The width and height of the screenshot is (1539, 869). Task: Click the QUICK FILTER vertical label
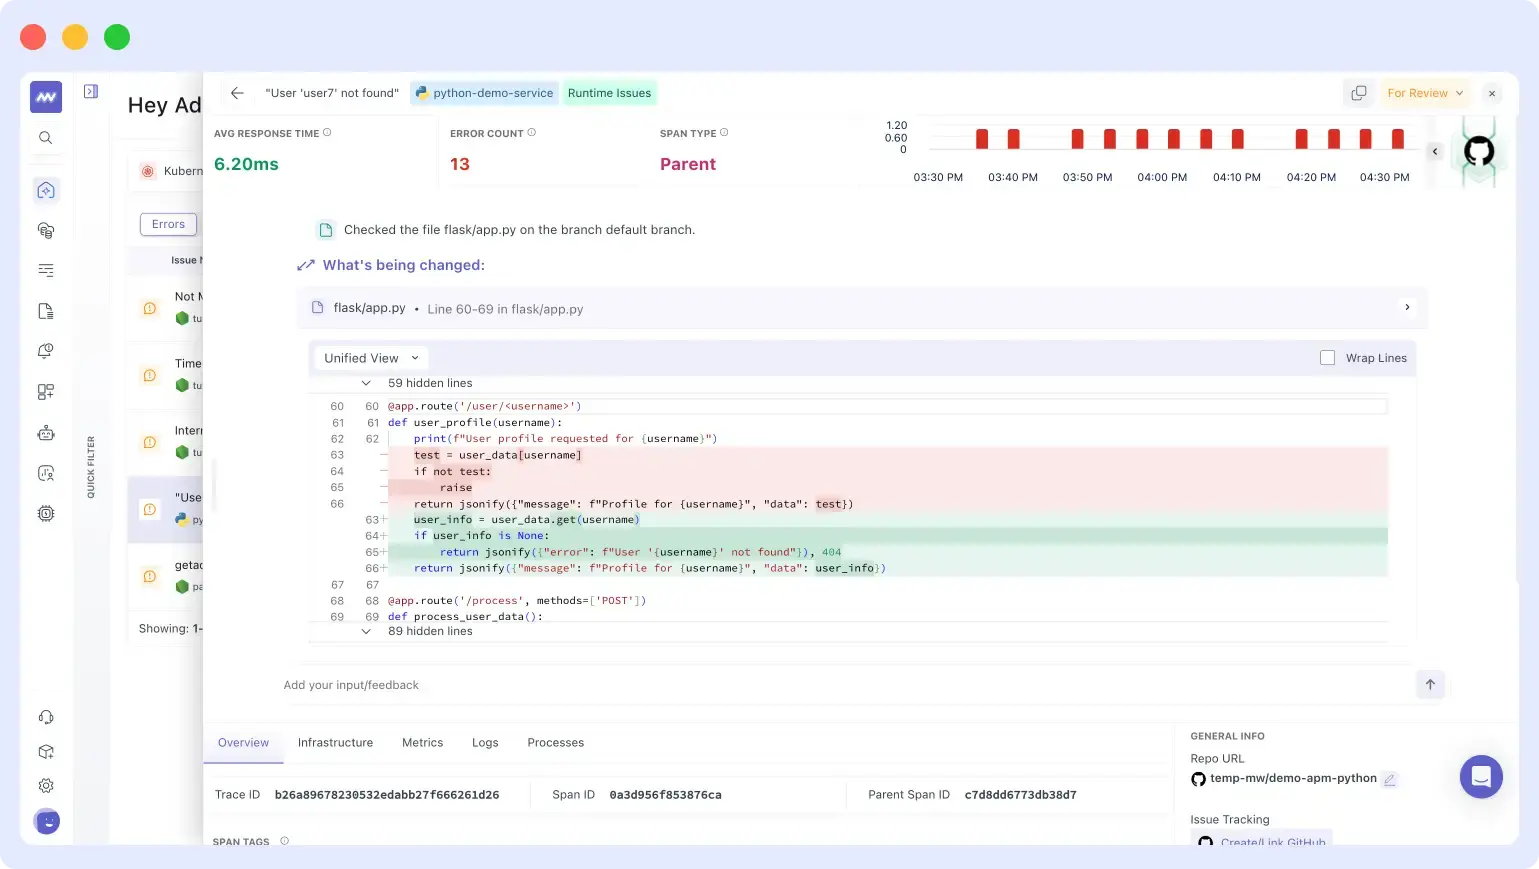(x=91, y=467)
